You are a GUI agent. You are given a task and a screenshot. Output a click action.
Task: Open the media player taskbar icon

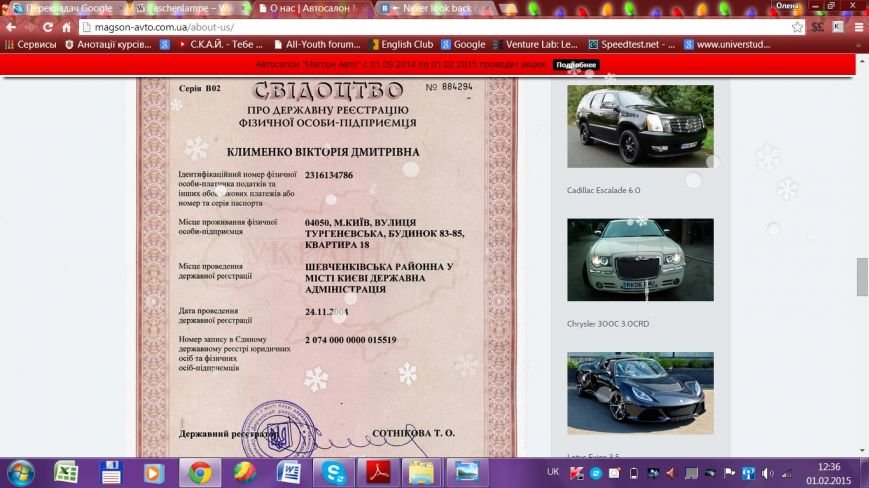coord(154,473)
